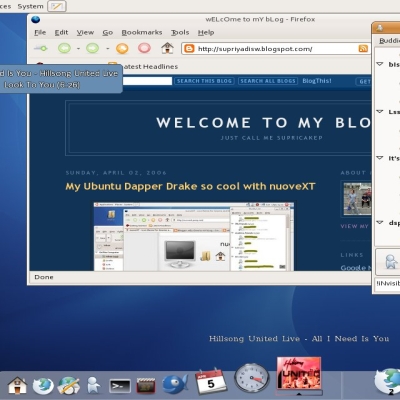Click the profile photo under ABOUT
Viewport: 400px width, 400px height.
(x=357, y=198)
